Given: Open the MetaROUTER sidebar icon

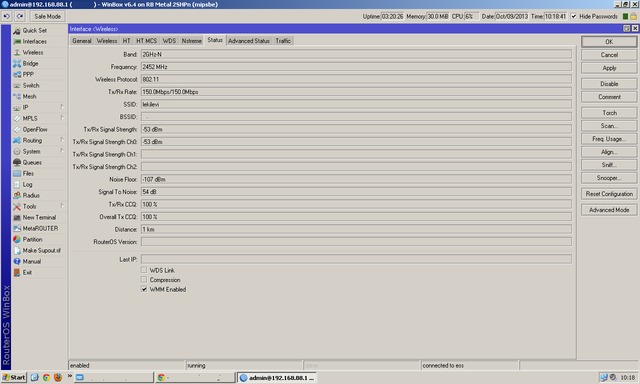Looking at the screenshot, I should [17, 229].
